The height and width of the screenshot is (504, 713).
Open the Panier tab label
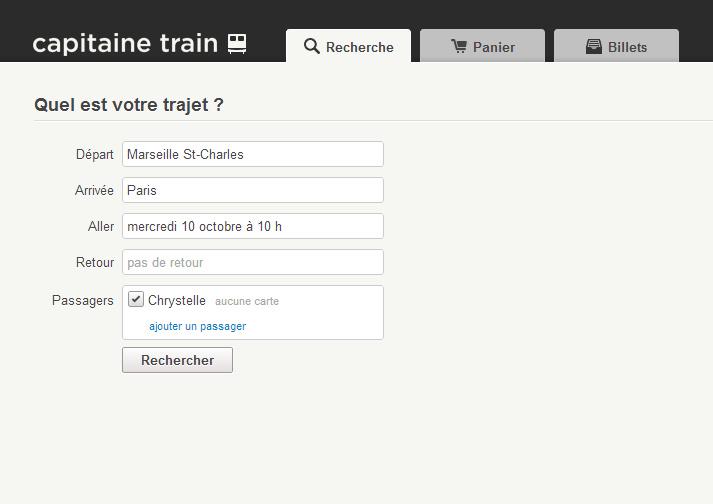coord(494,47)
